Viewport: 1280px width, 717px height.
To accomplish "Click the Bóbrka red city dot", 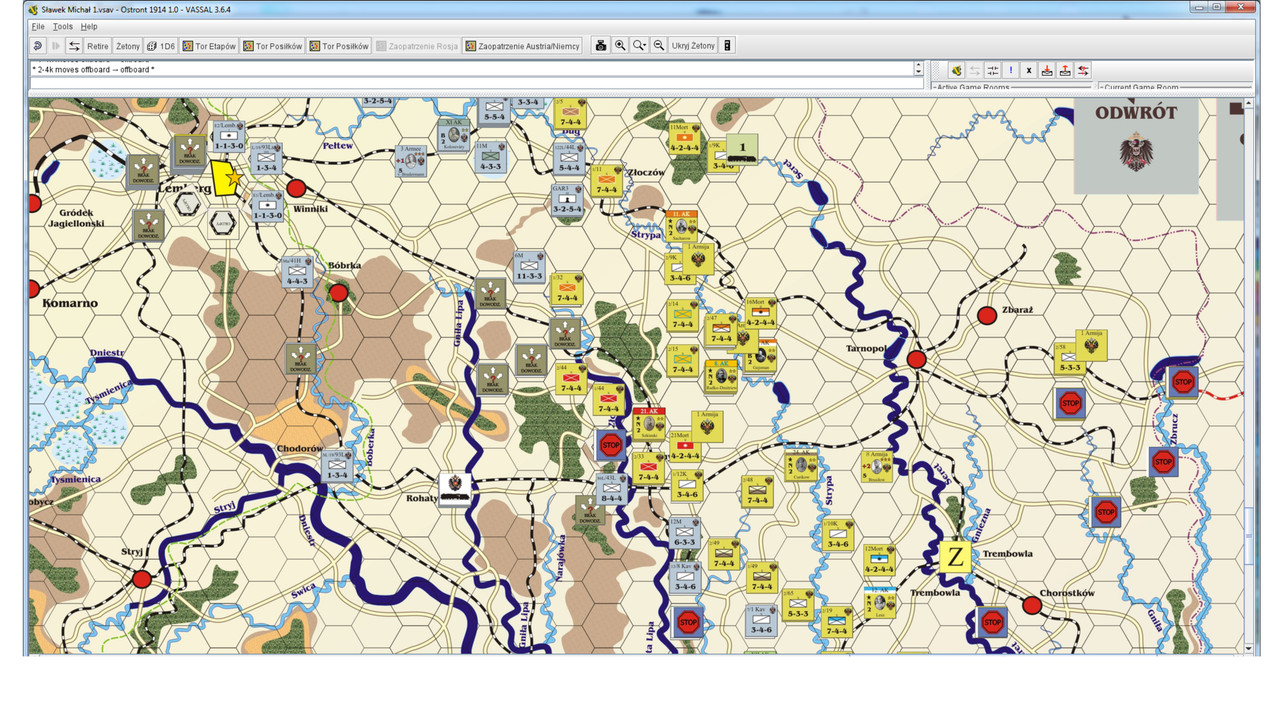I will 338,293.
